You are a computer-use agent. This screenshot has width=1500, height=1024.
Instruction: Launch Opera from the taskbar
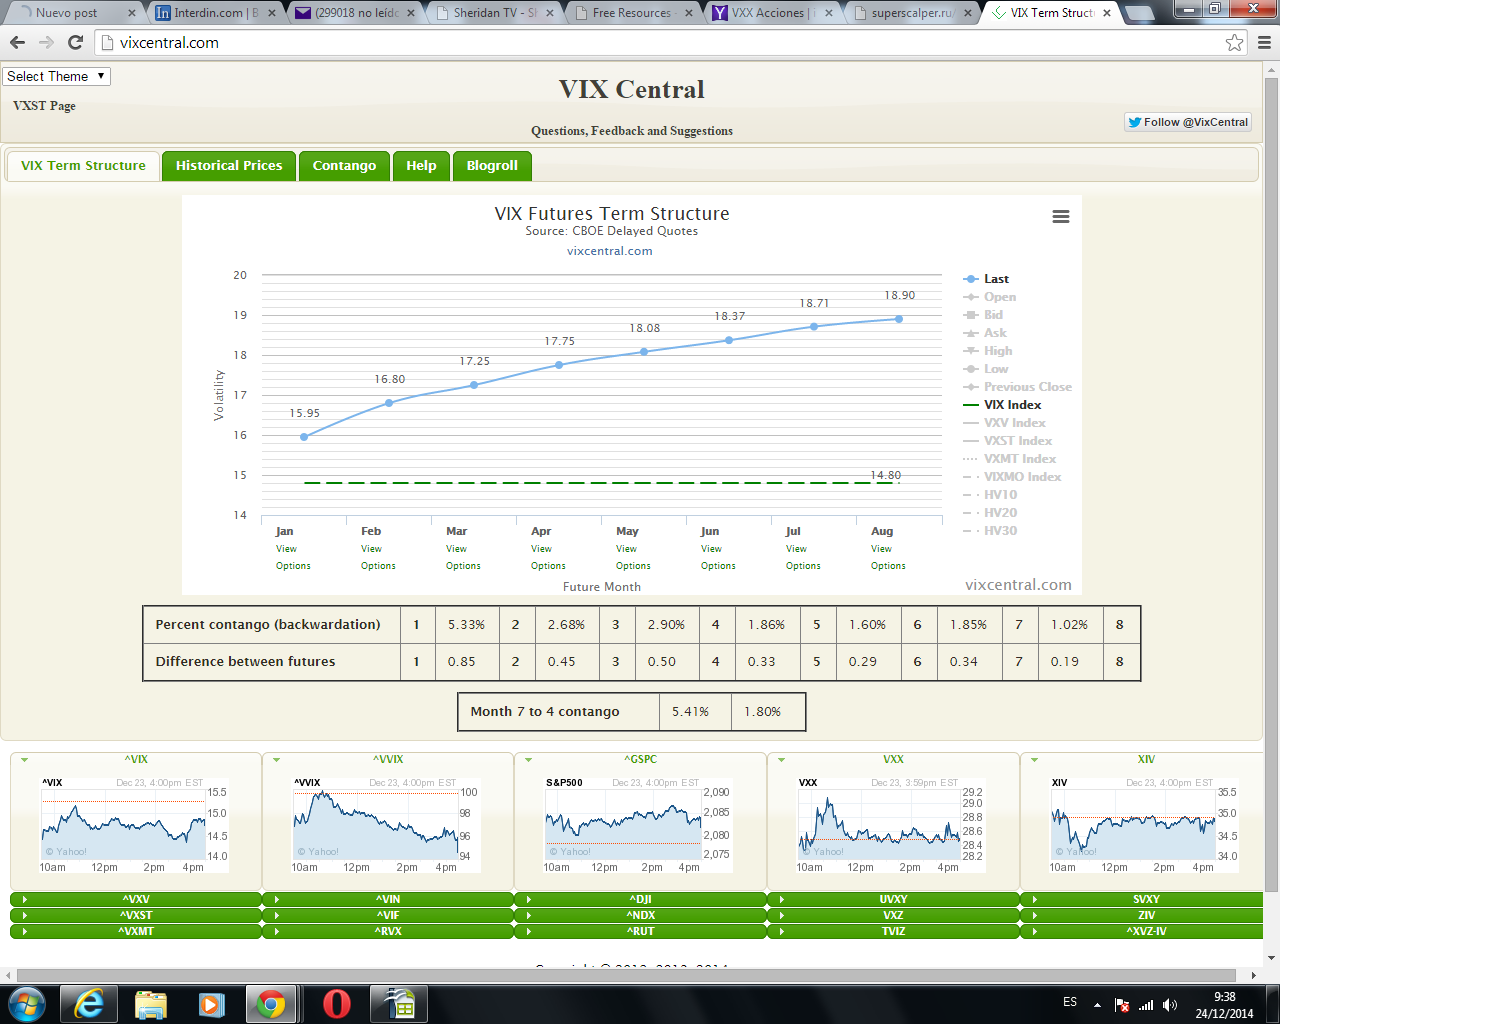(x=337, y=1004)
